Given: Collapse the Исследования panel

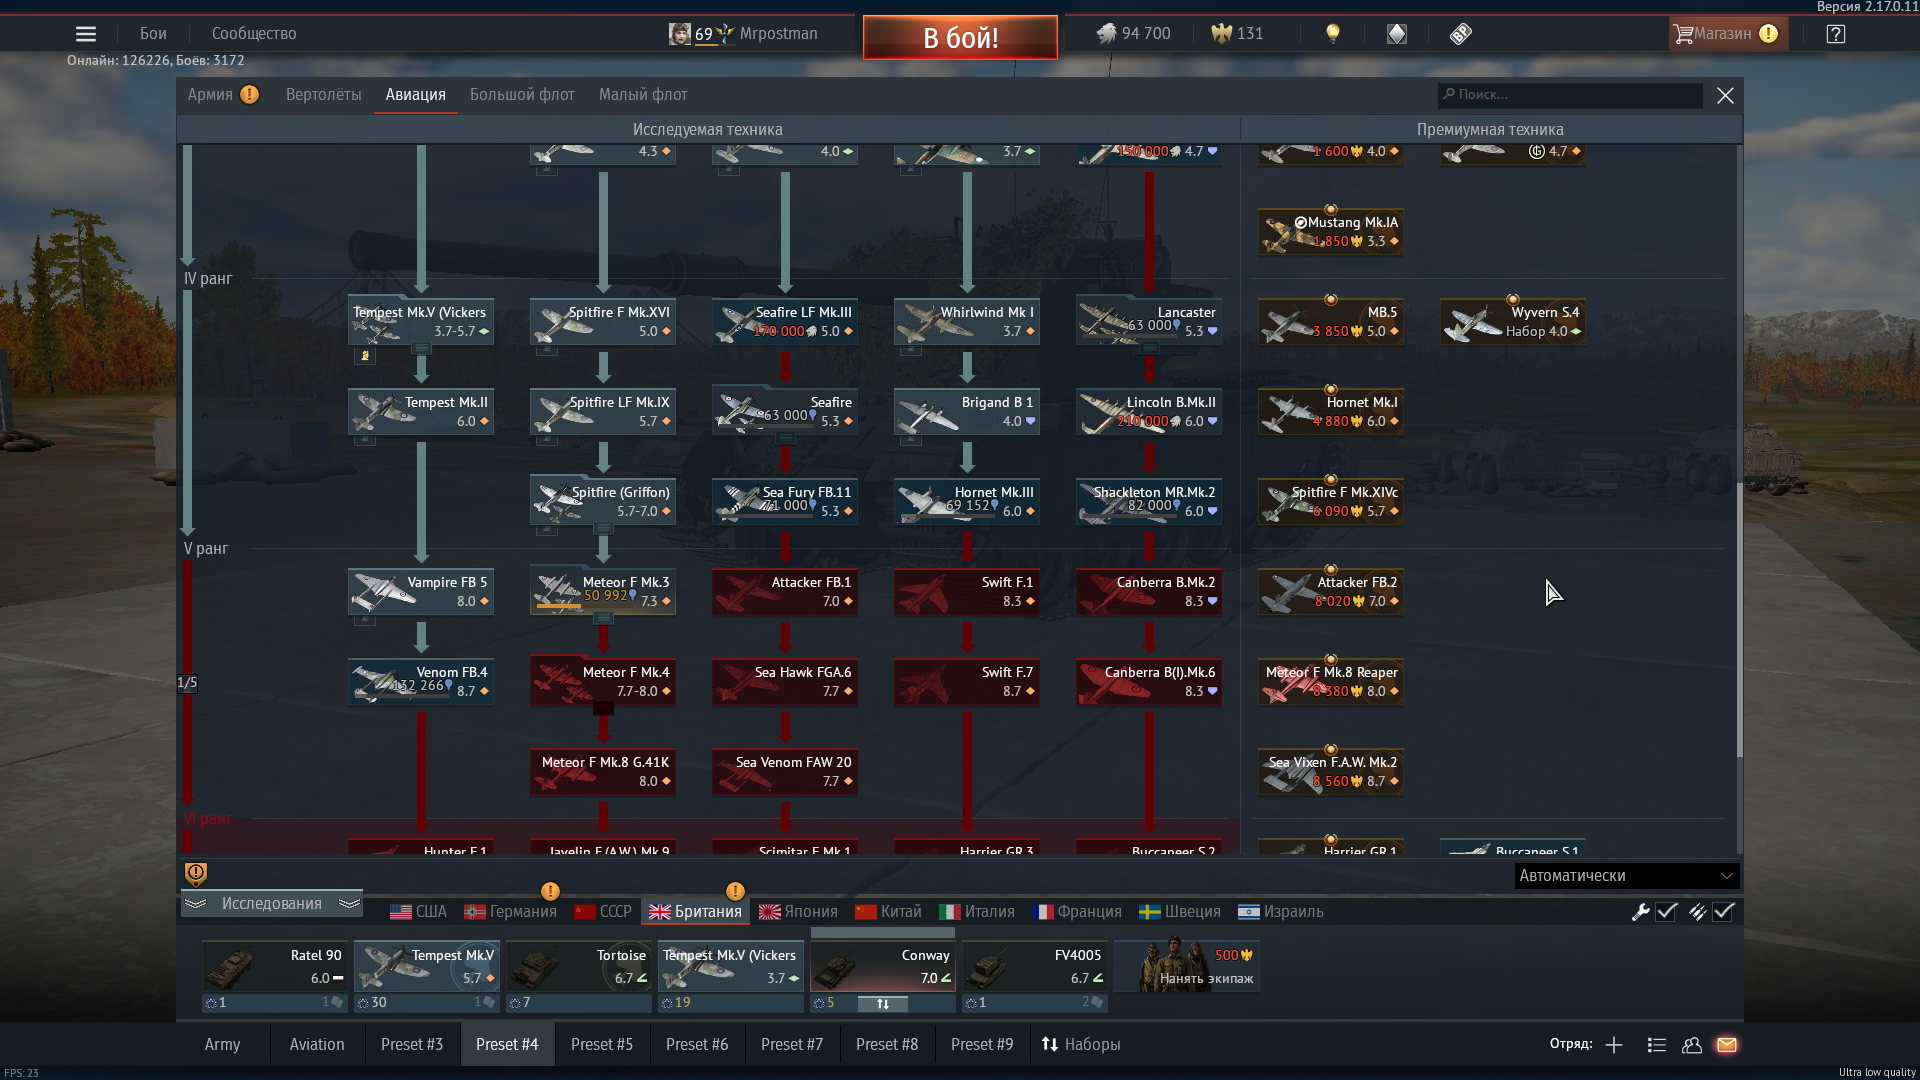Looking at the screenshot, I should 272,903.
